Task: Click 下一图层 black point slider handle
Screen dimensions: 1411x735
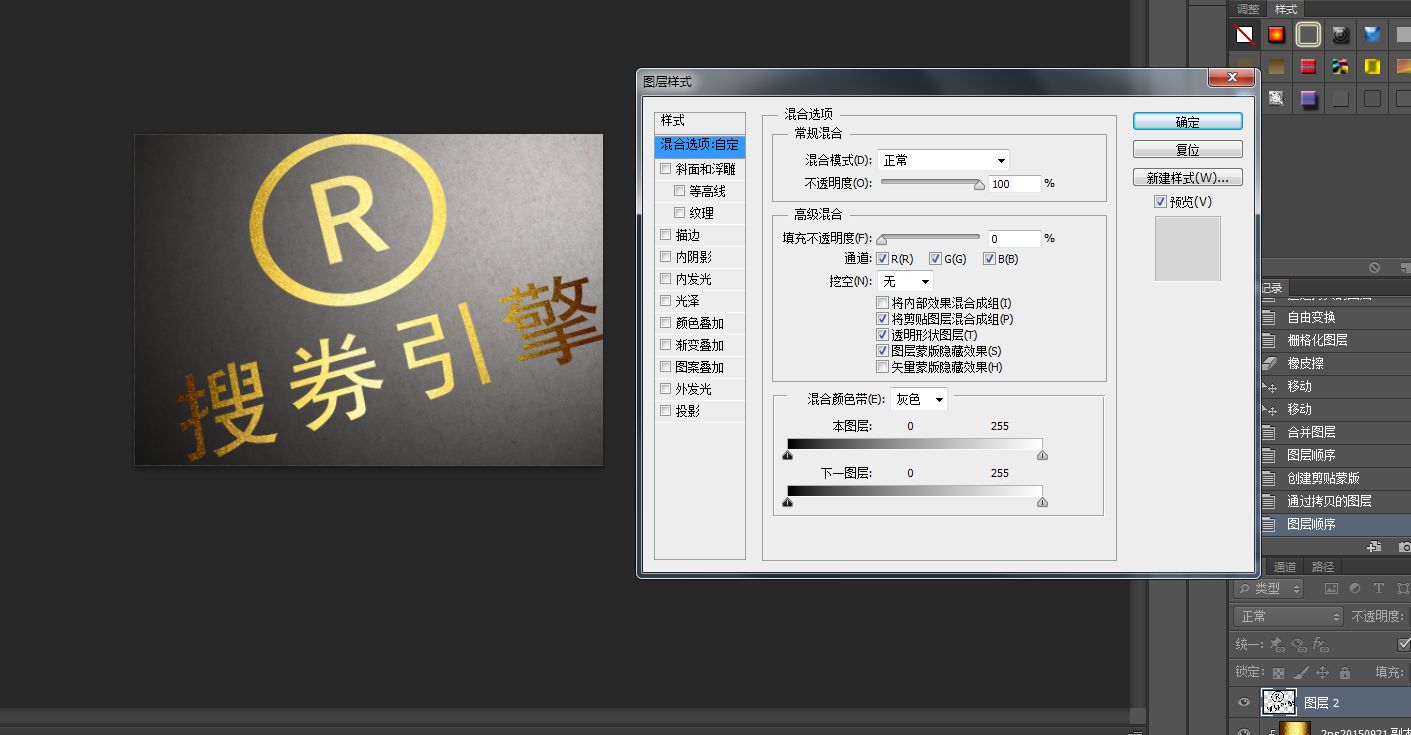Action: pyautogui.click(x=787, y=503)
